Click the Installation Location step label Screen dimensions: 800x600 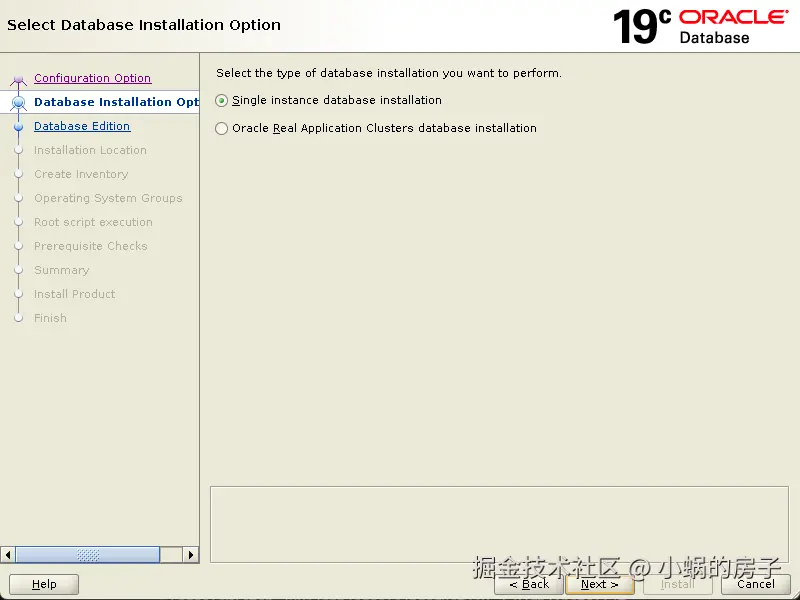point(90,150)
